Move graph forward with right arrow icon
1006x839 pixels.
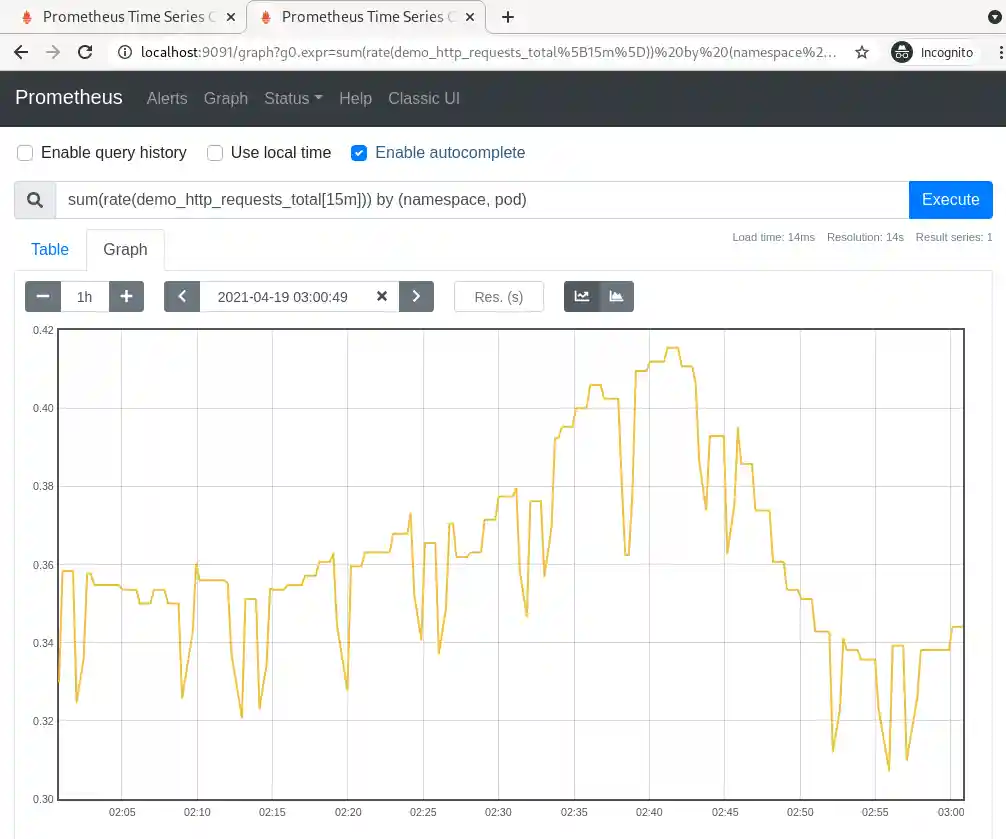point(416,296)
